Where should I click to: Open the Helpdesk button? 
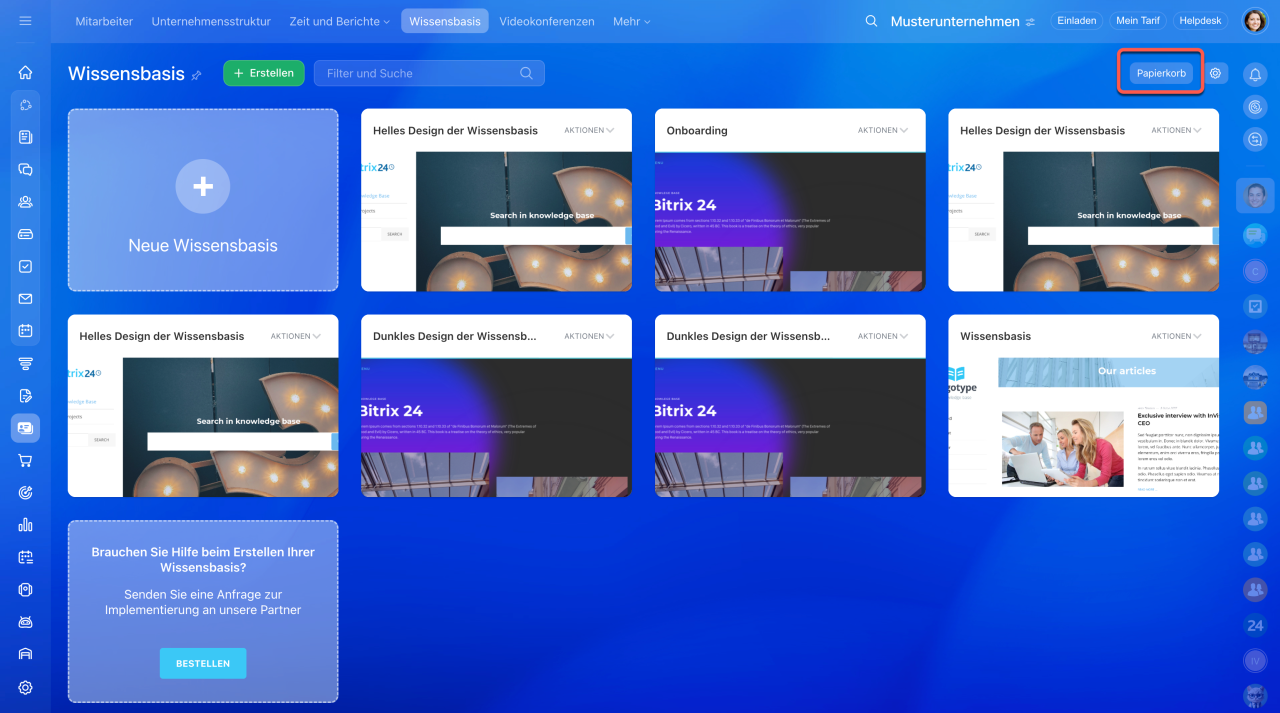tap(1201, 21)
